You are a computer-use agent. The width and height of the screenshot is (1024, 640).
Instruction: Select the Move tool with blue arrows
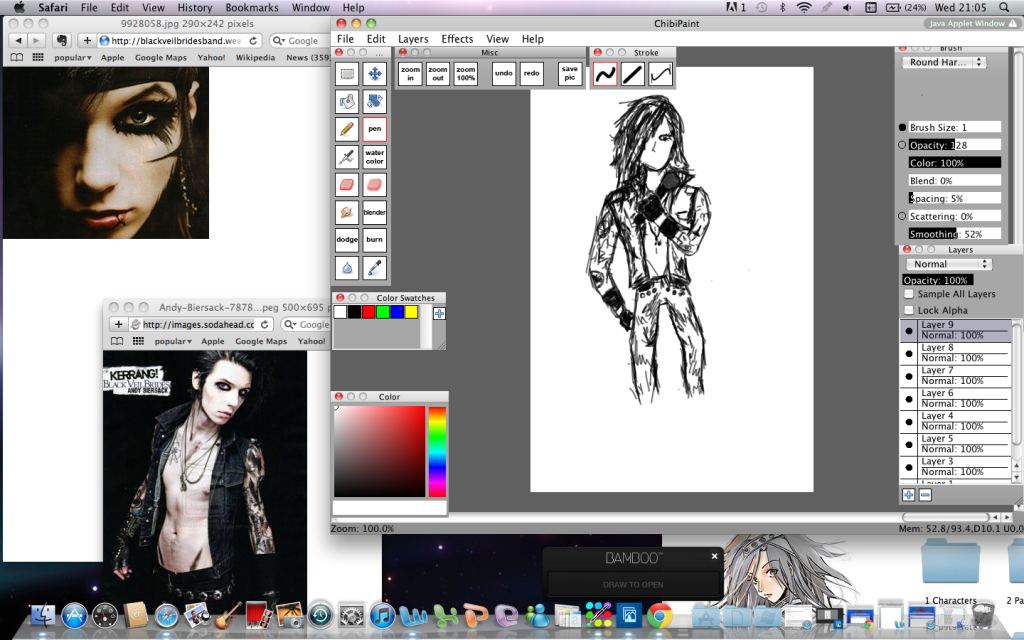click(x=375, y=73)
